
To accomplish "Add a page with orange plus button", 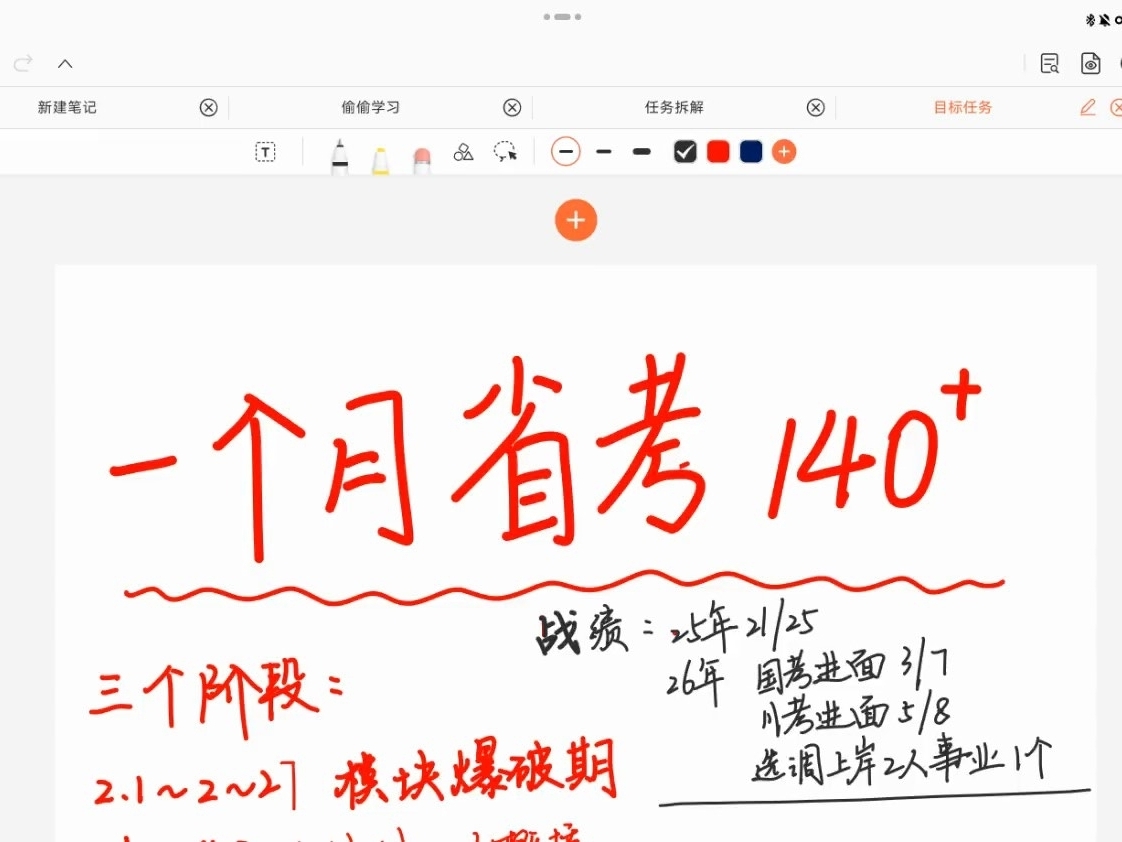I will (x=576, y=220).
